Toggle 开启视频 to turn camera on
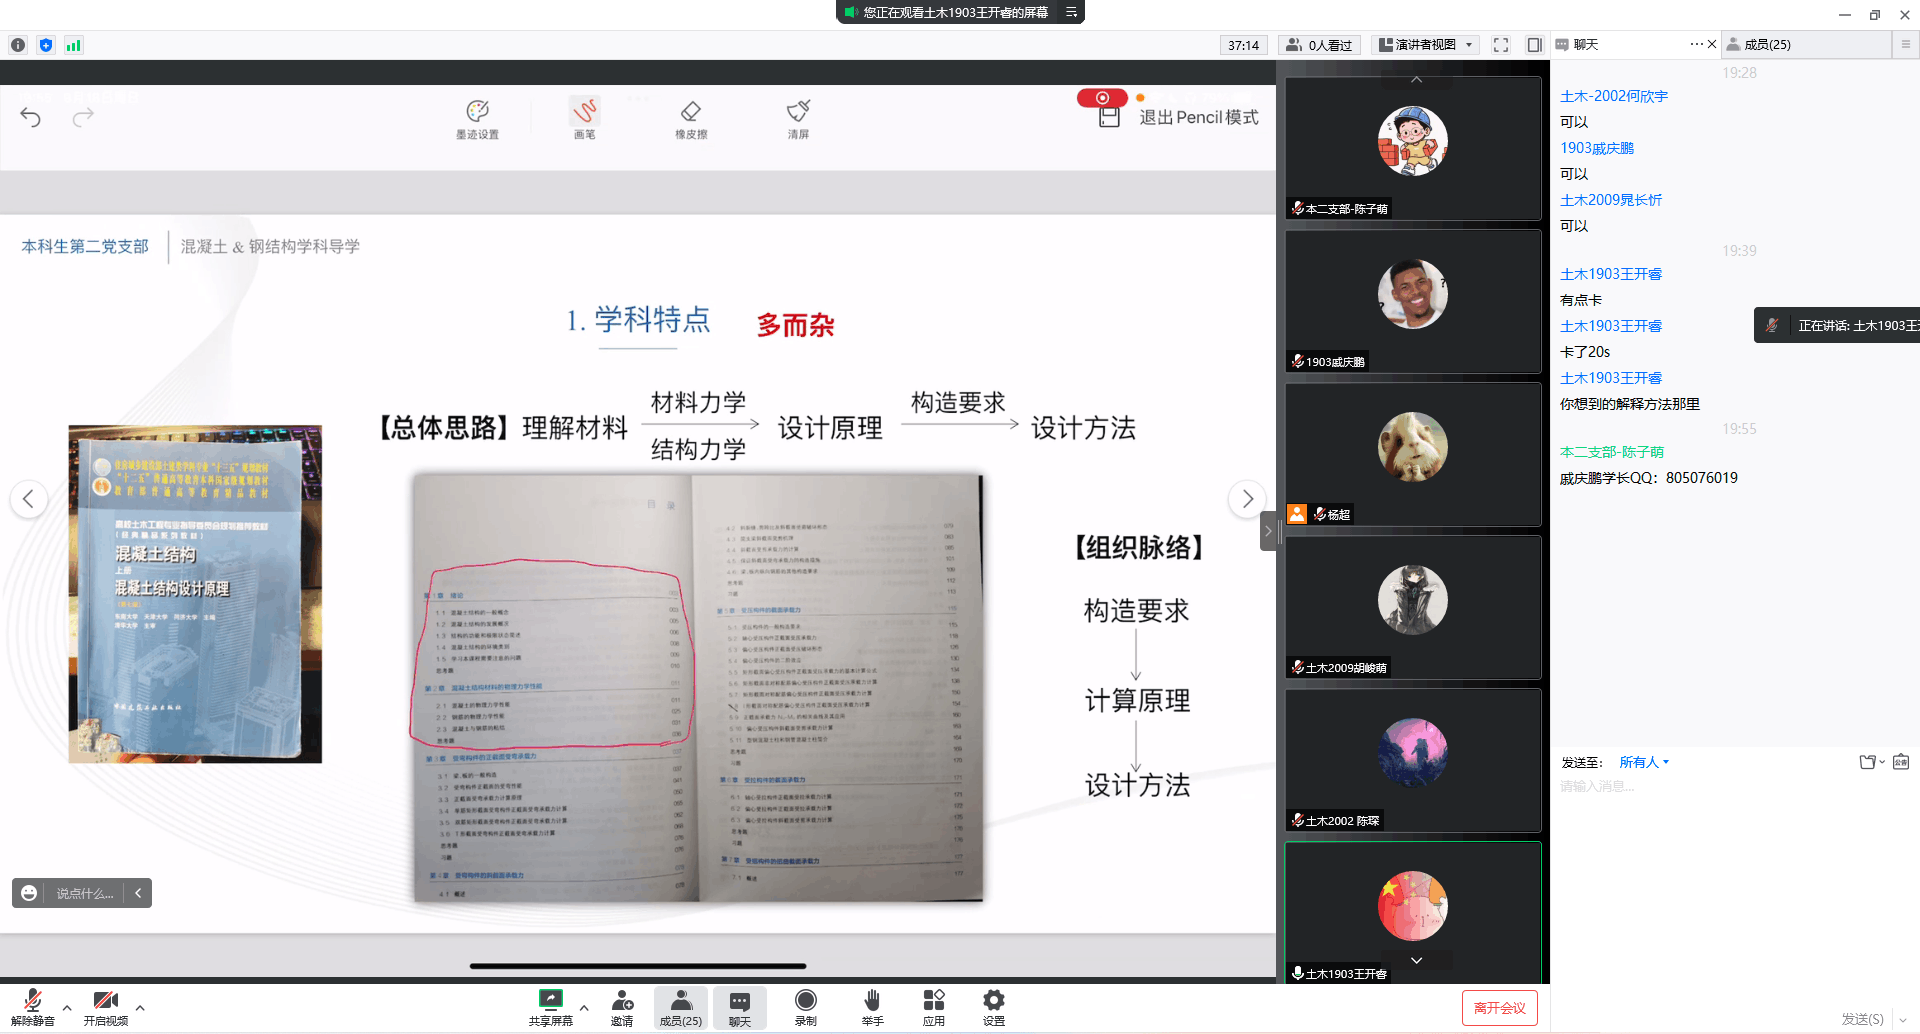This screenshot has height=1034, width=1920. pos(105,1006)
